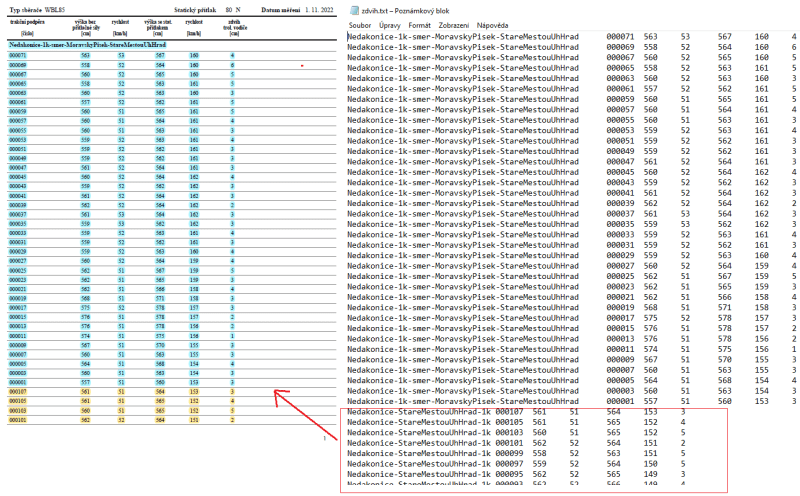Click Notepad line Nedakonice-StareMestouUhHrad-1k 000095
Viewport: 800px width, 496px height.
click(516, 474)
